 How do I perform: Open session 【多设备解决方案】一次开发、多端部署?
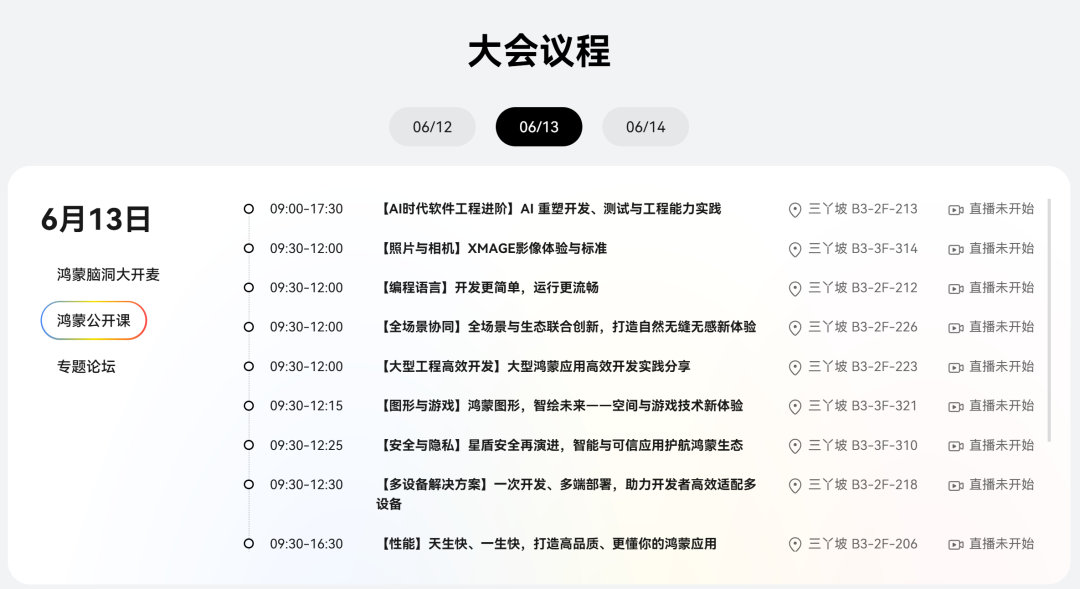click(566, 494)
